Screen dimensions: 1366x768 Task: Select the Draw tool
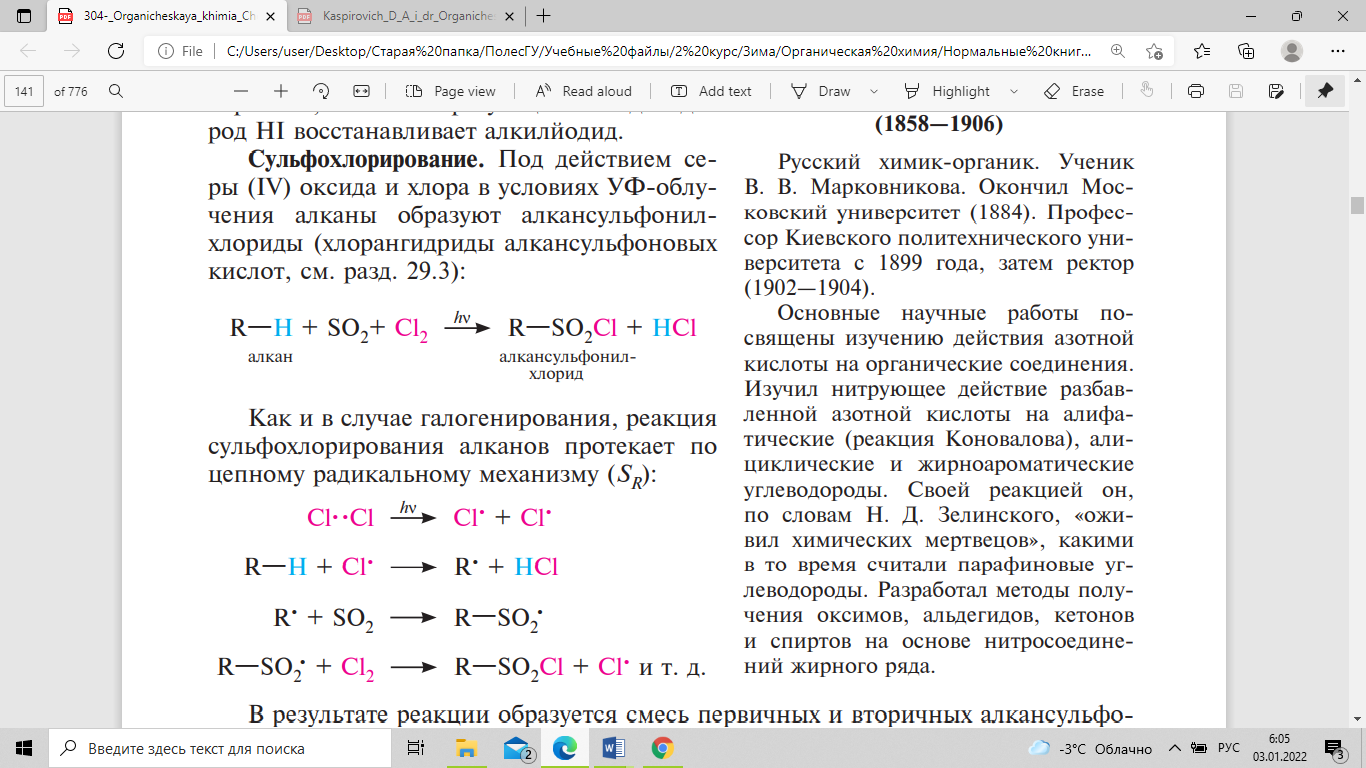(x=821, y=91)
